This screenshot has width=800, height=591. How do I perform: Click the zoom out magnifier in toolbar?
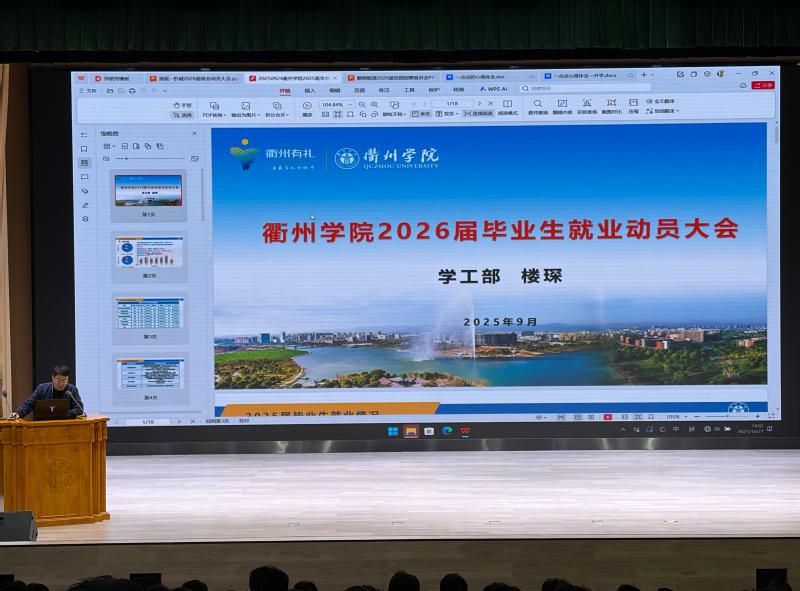(361, 104)
